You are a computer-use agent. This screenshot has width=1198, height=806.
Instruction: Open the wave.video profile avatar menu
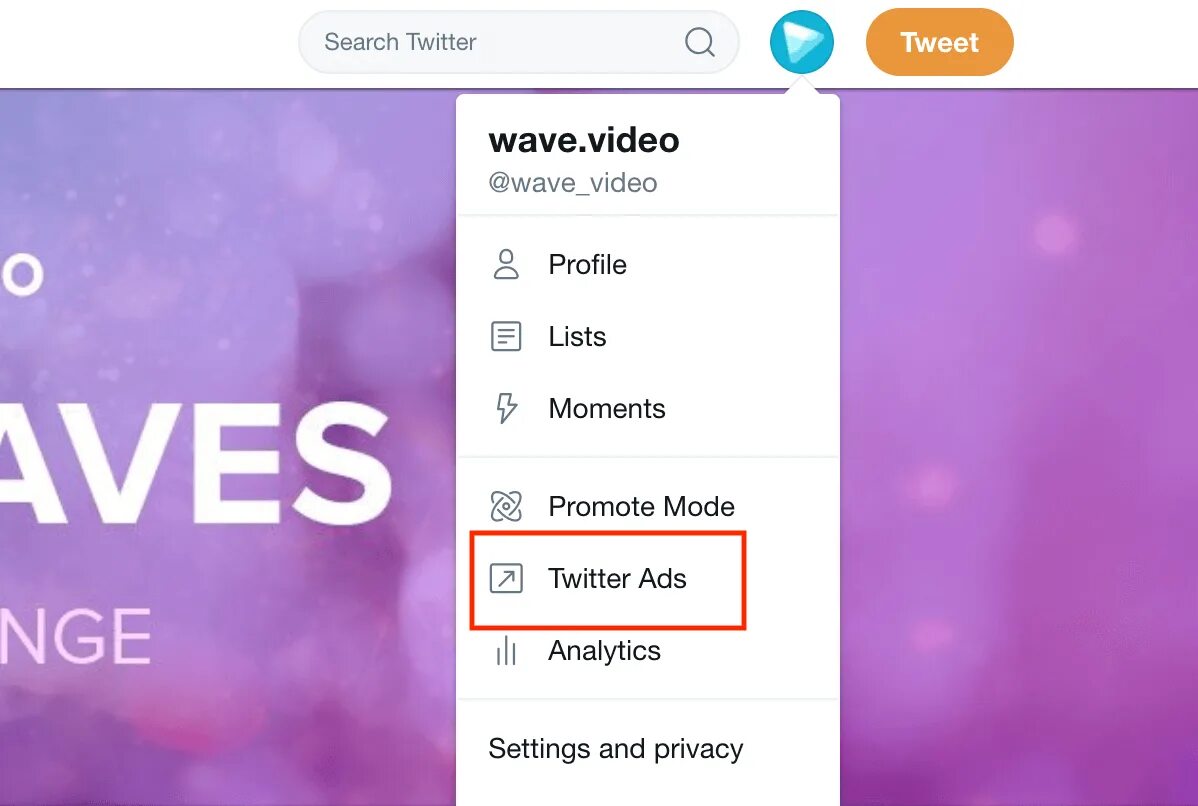pyautogui.click(x=801, y=42)
